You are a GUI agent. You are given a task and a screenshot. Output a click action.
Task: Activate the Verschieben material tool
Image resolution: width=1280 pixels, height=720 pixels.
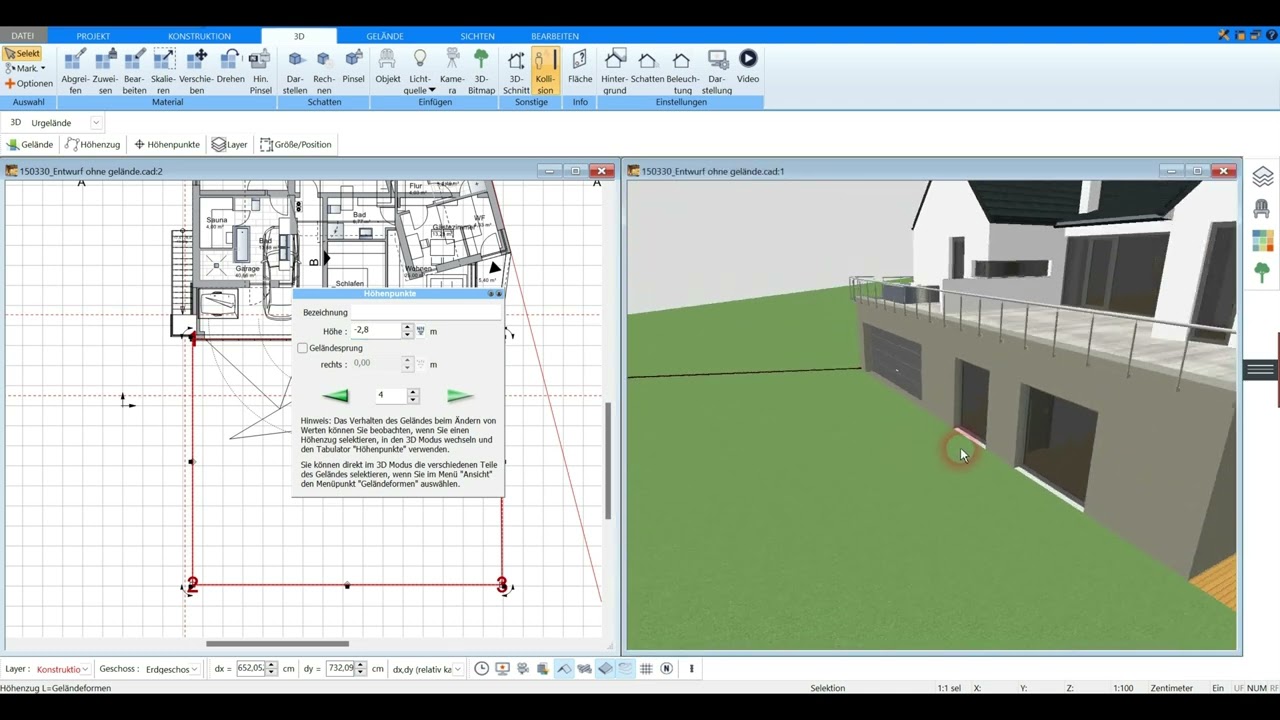(196, 71)
